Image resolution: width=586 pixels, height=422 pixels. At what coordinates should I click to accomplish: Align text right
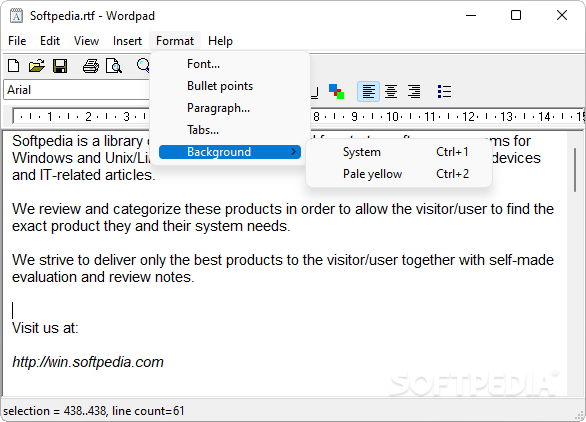point(414,92)
